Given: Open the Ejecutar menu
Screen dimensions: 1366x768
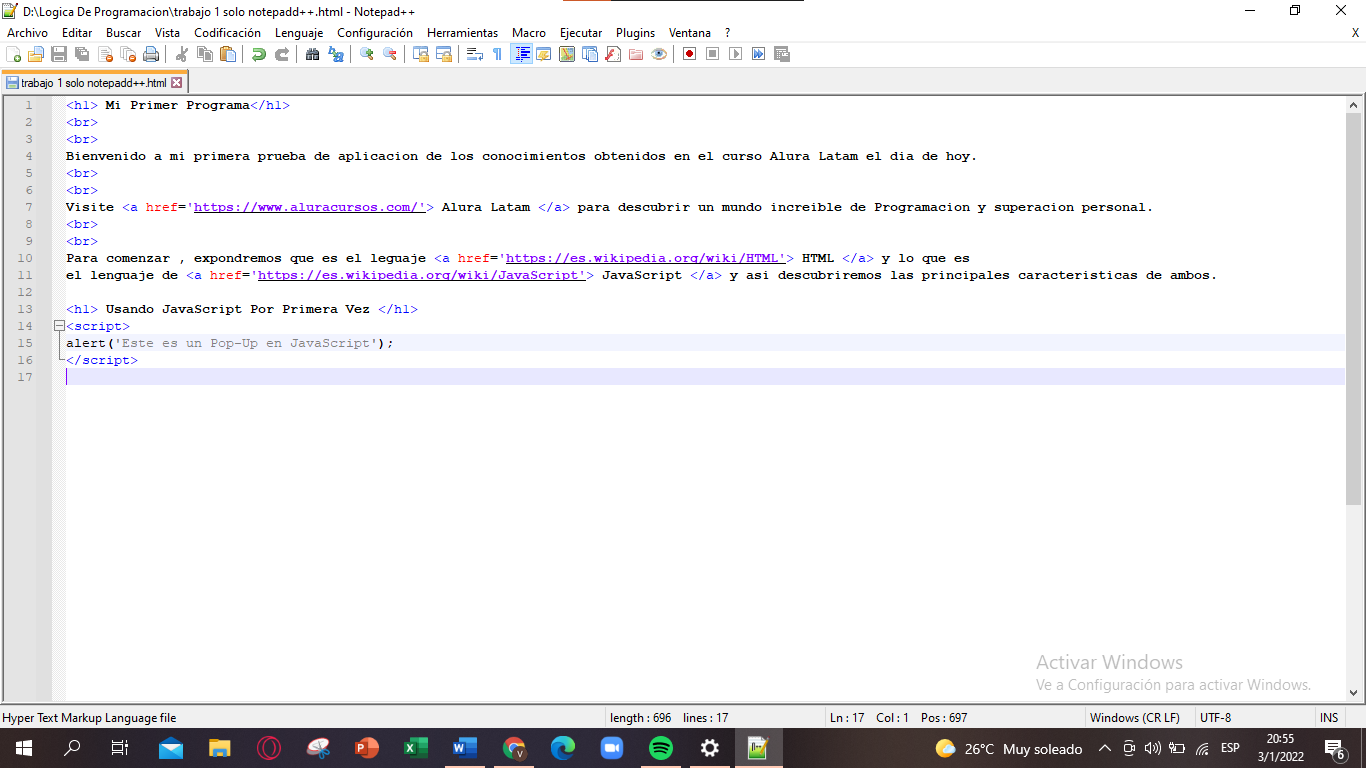Looking at the screenshot, I should 581,33.
